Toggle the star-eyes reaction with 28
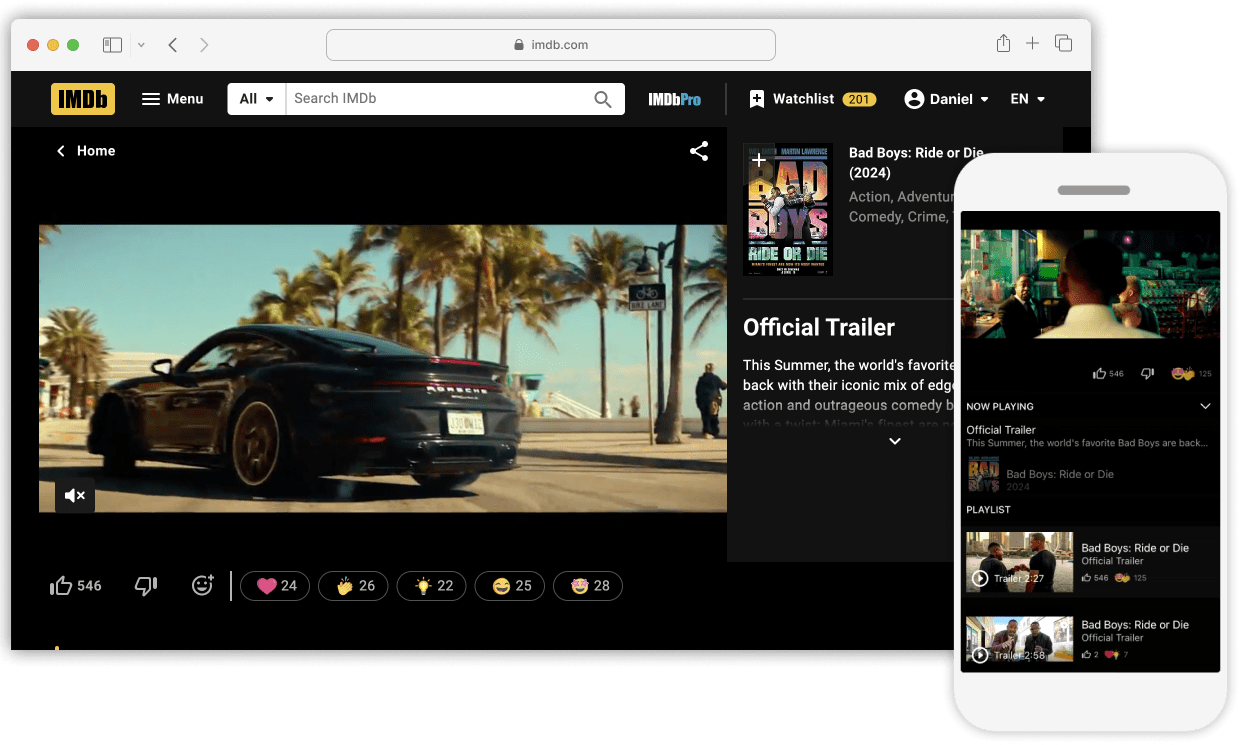The width and height of the screenshot is (1241, 745). click(x=588, y=586)
